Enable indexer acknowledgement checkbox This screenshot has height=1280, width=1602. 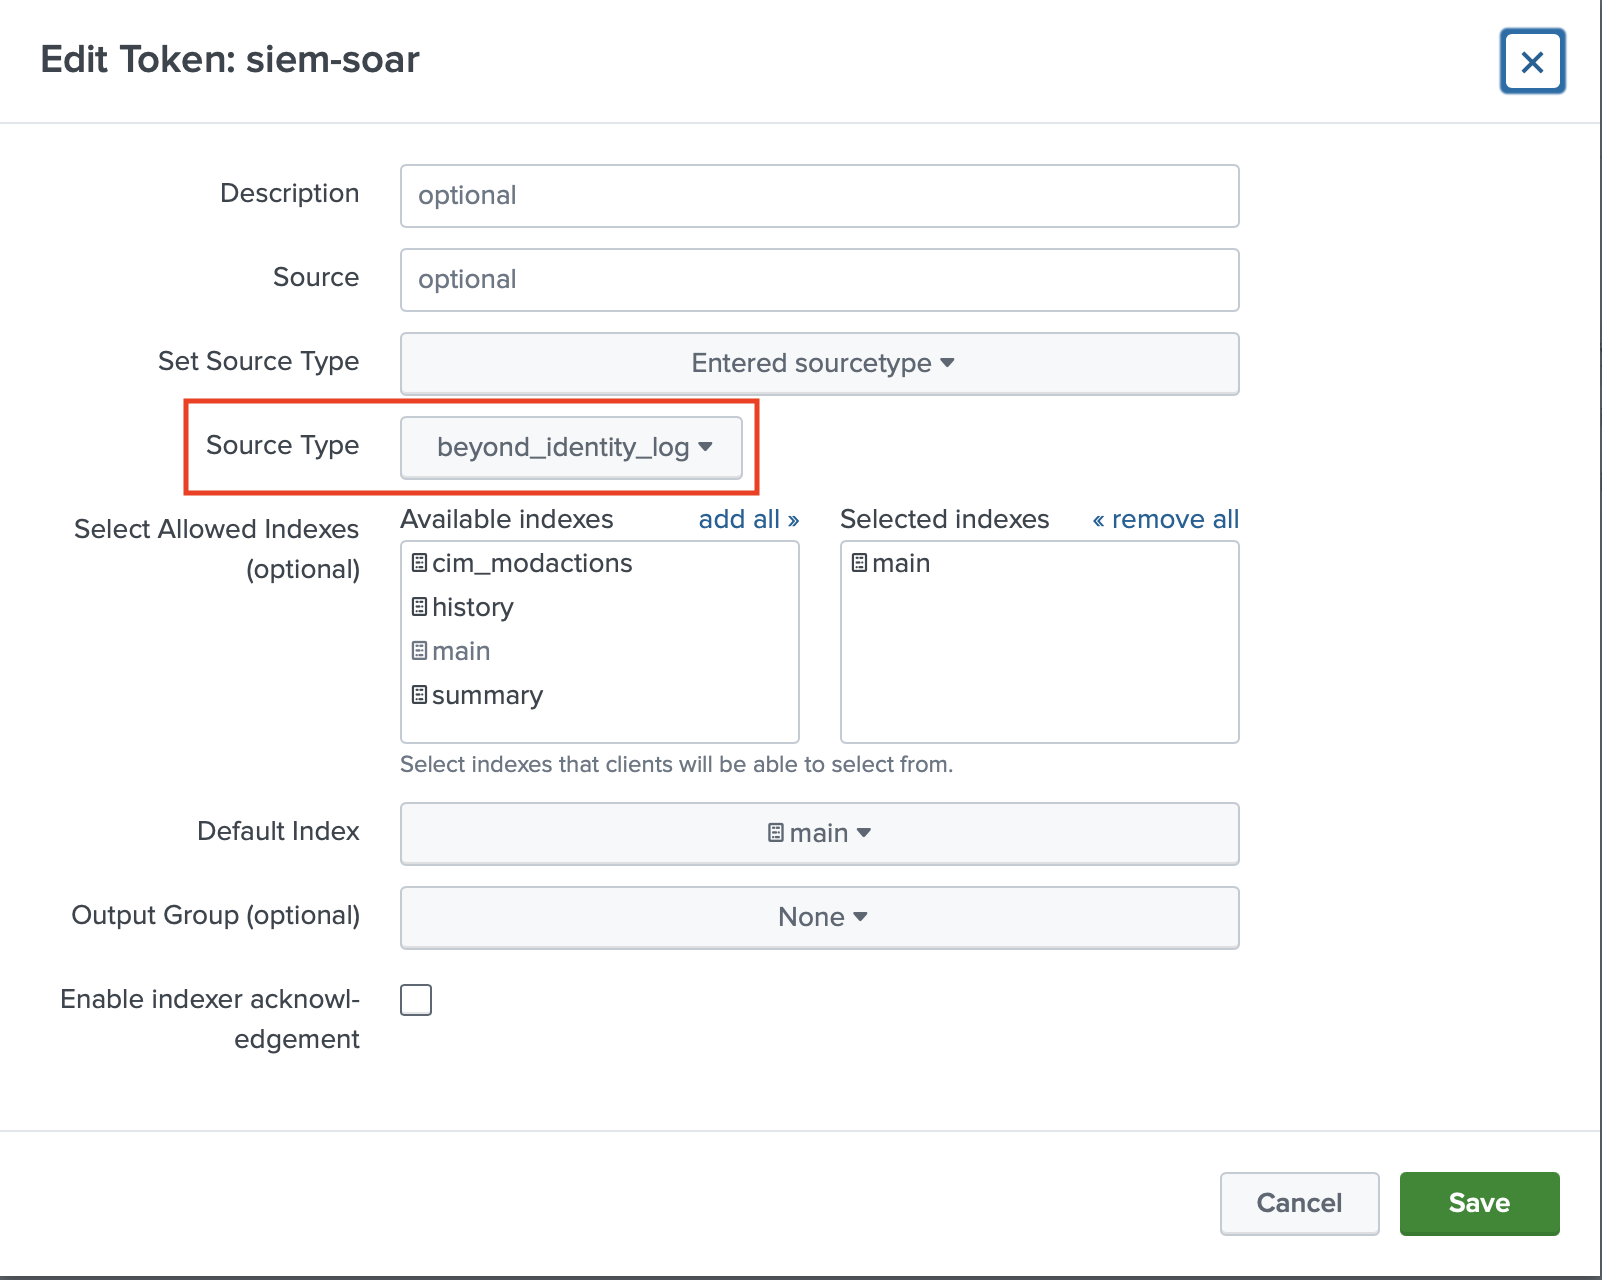coord(416,1000)
